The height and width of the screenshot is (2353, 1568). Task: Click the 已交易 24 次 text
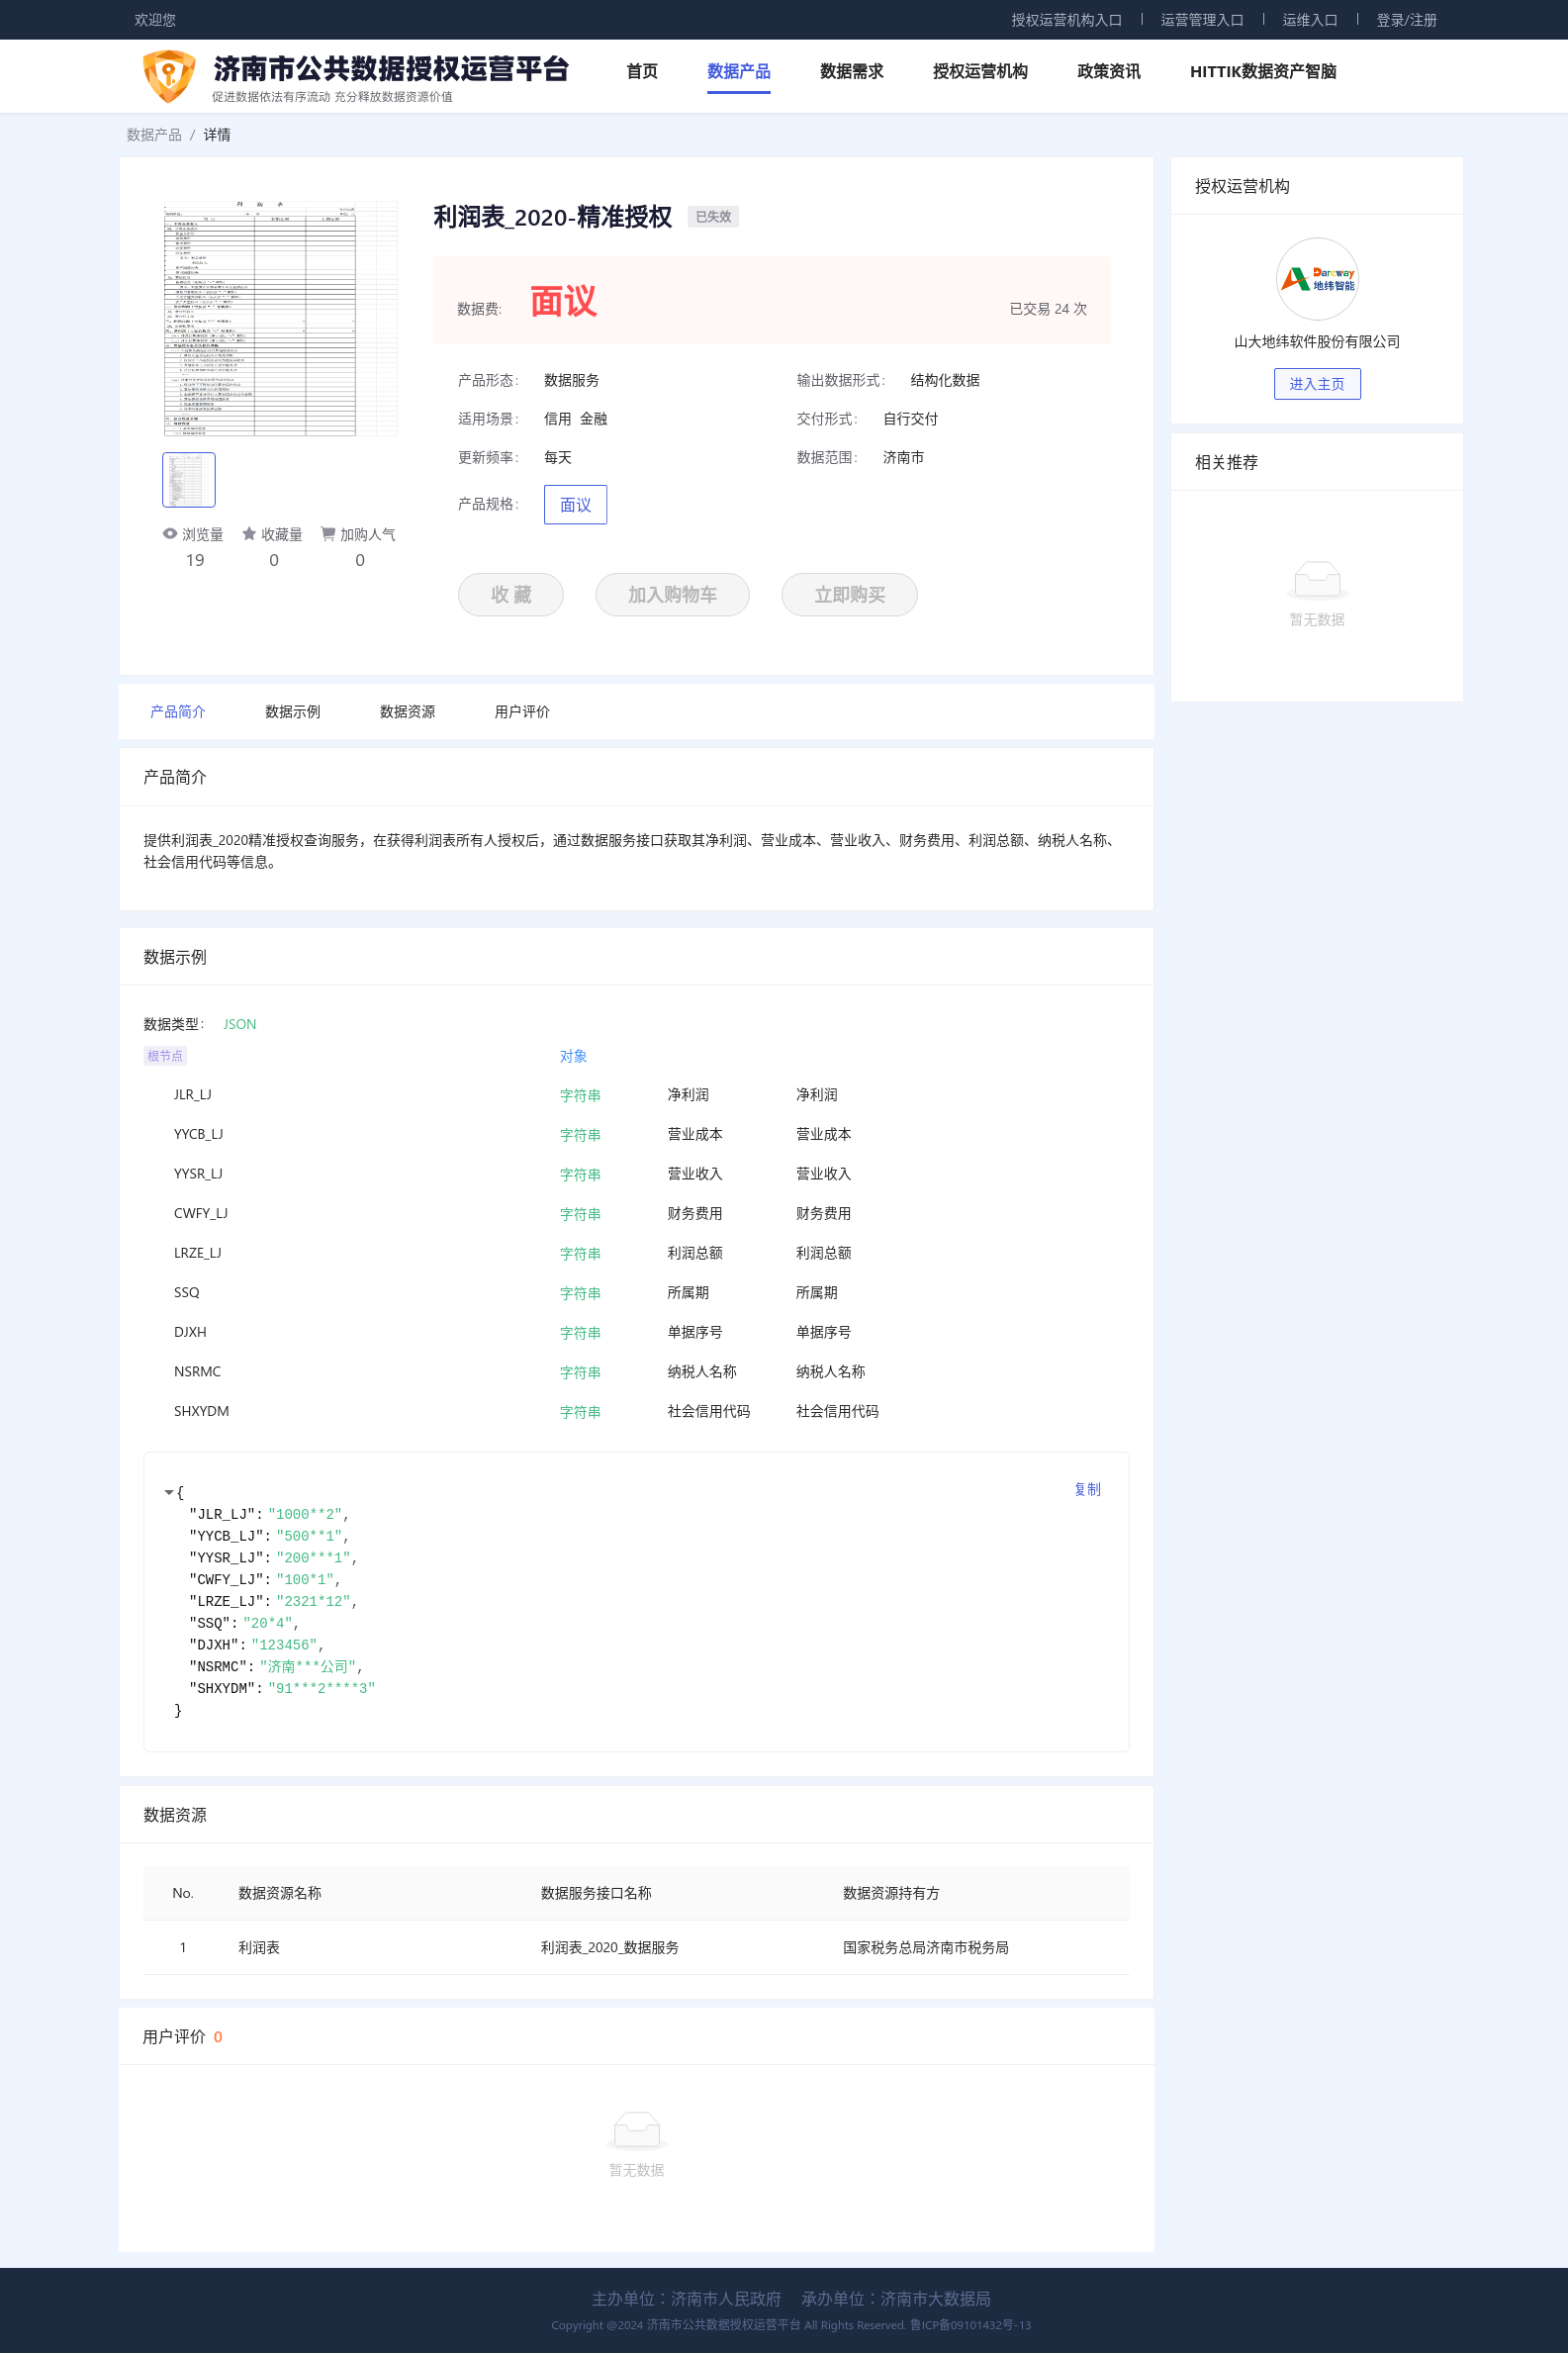1047,309
